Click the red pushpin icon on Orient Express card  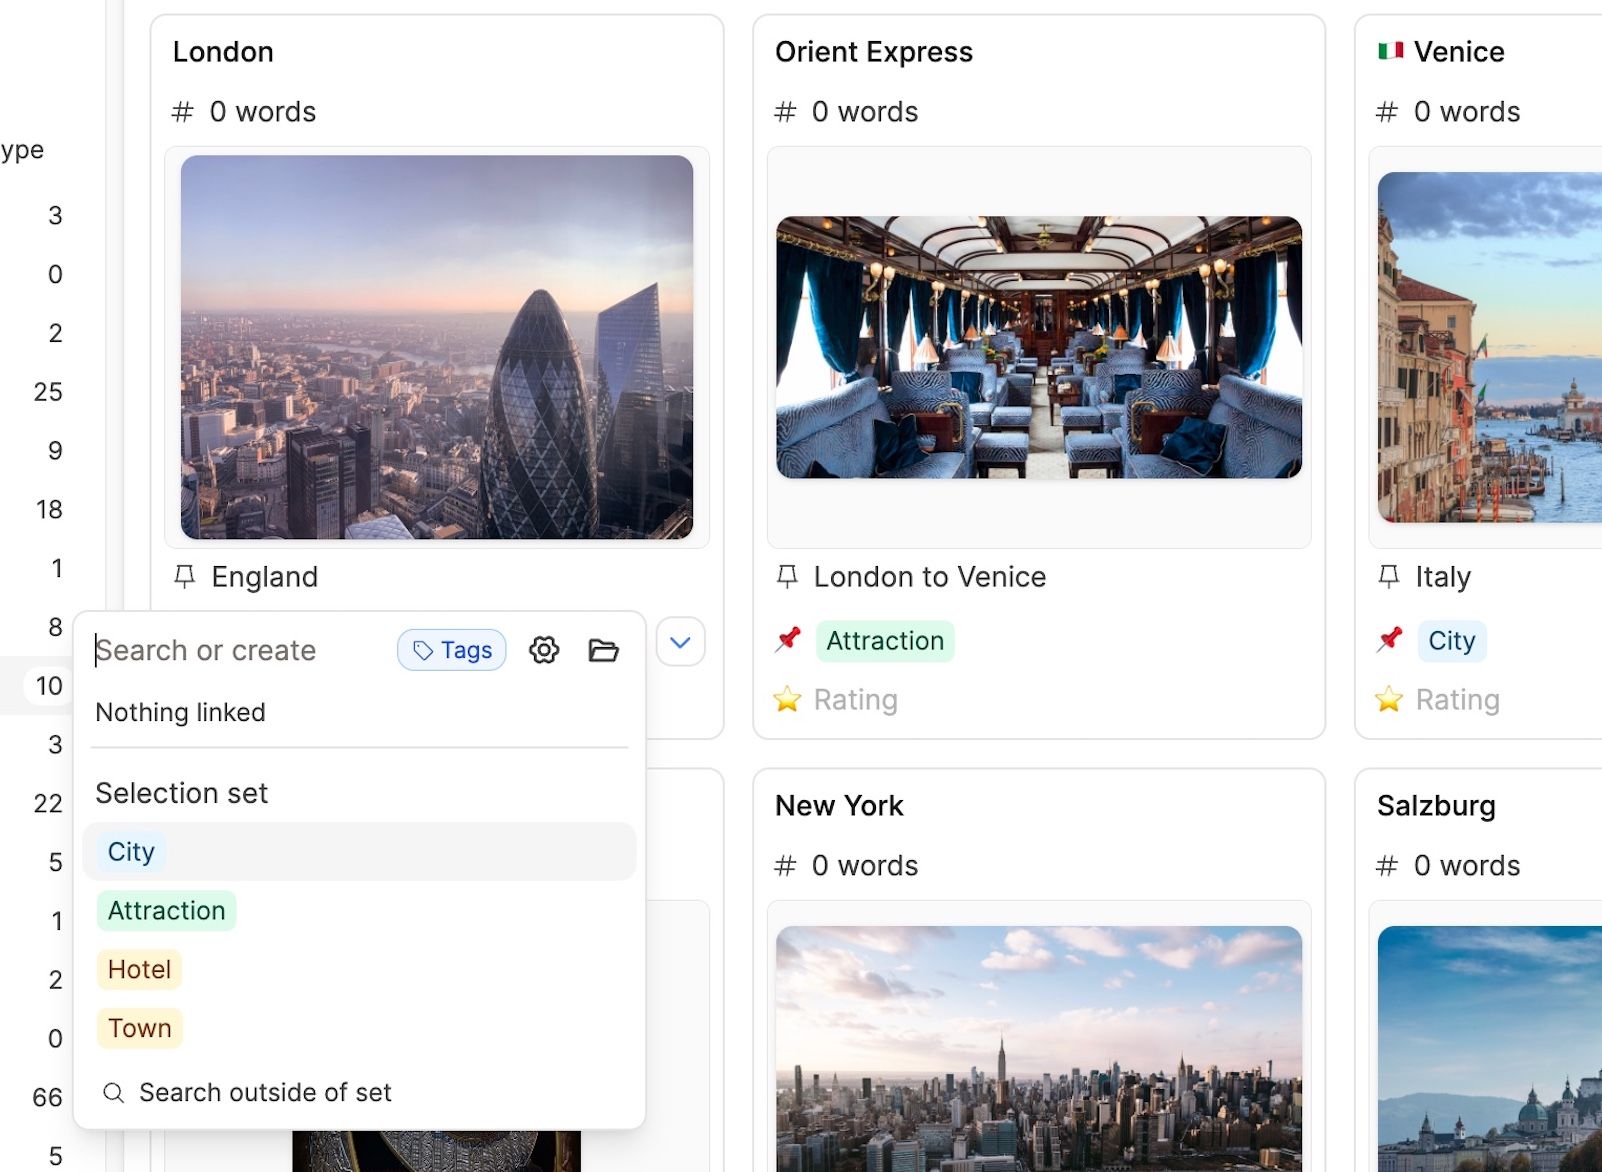pyautogui.click(x=789, y=640)
